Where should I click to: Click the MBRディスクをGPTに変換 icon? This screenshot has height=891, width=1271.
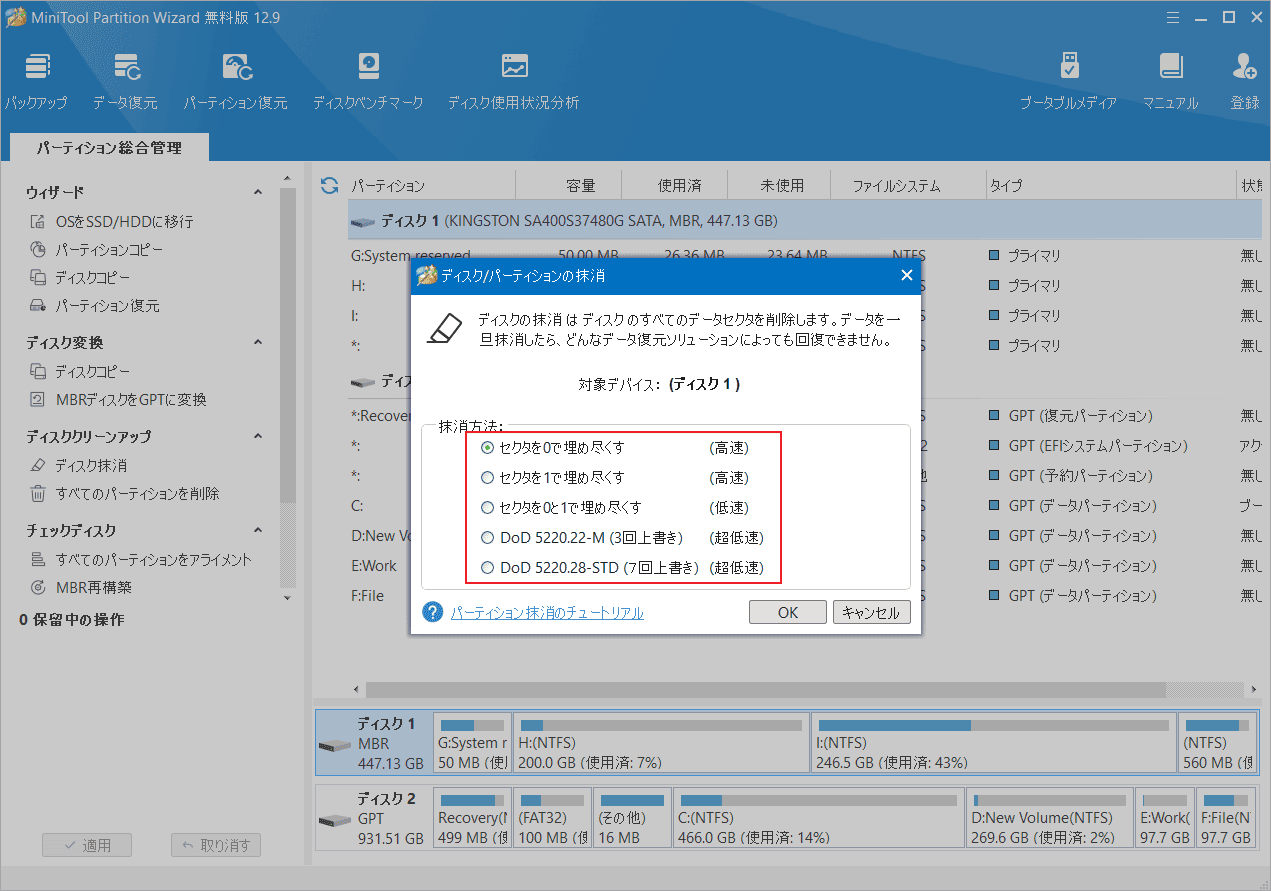tap(38, 400)
